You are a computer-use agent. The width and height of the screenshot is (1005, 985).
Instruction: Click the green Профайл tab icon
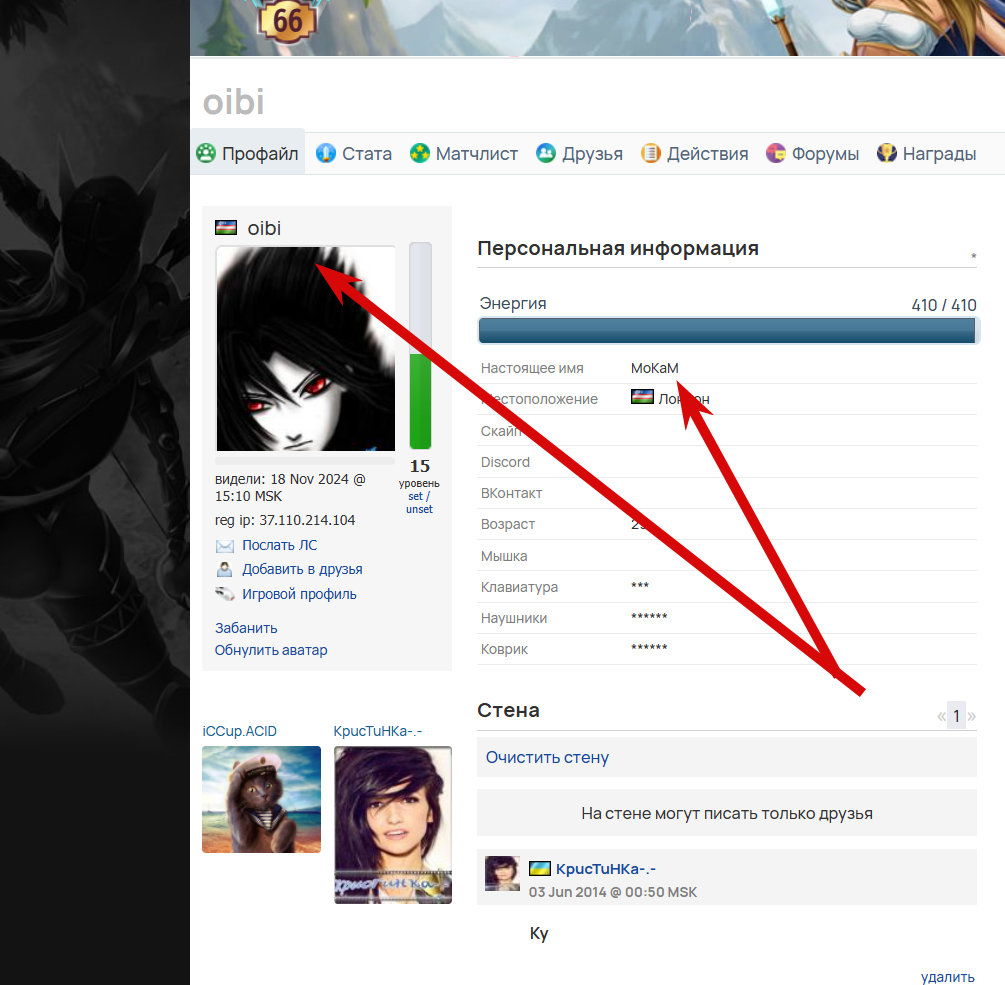click(206, 153)
